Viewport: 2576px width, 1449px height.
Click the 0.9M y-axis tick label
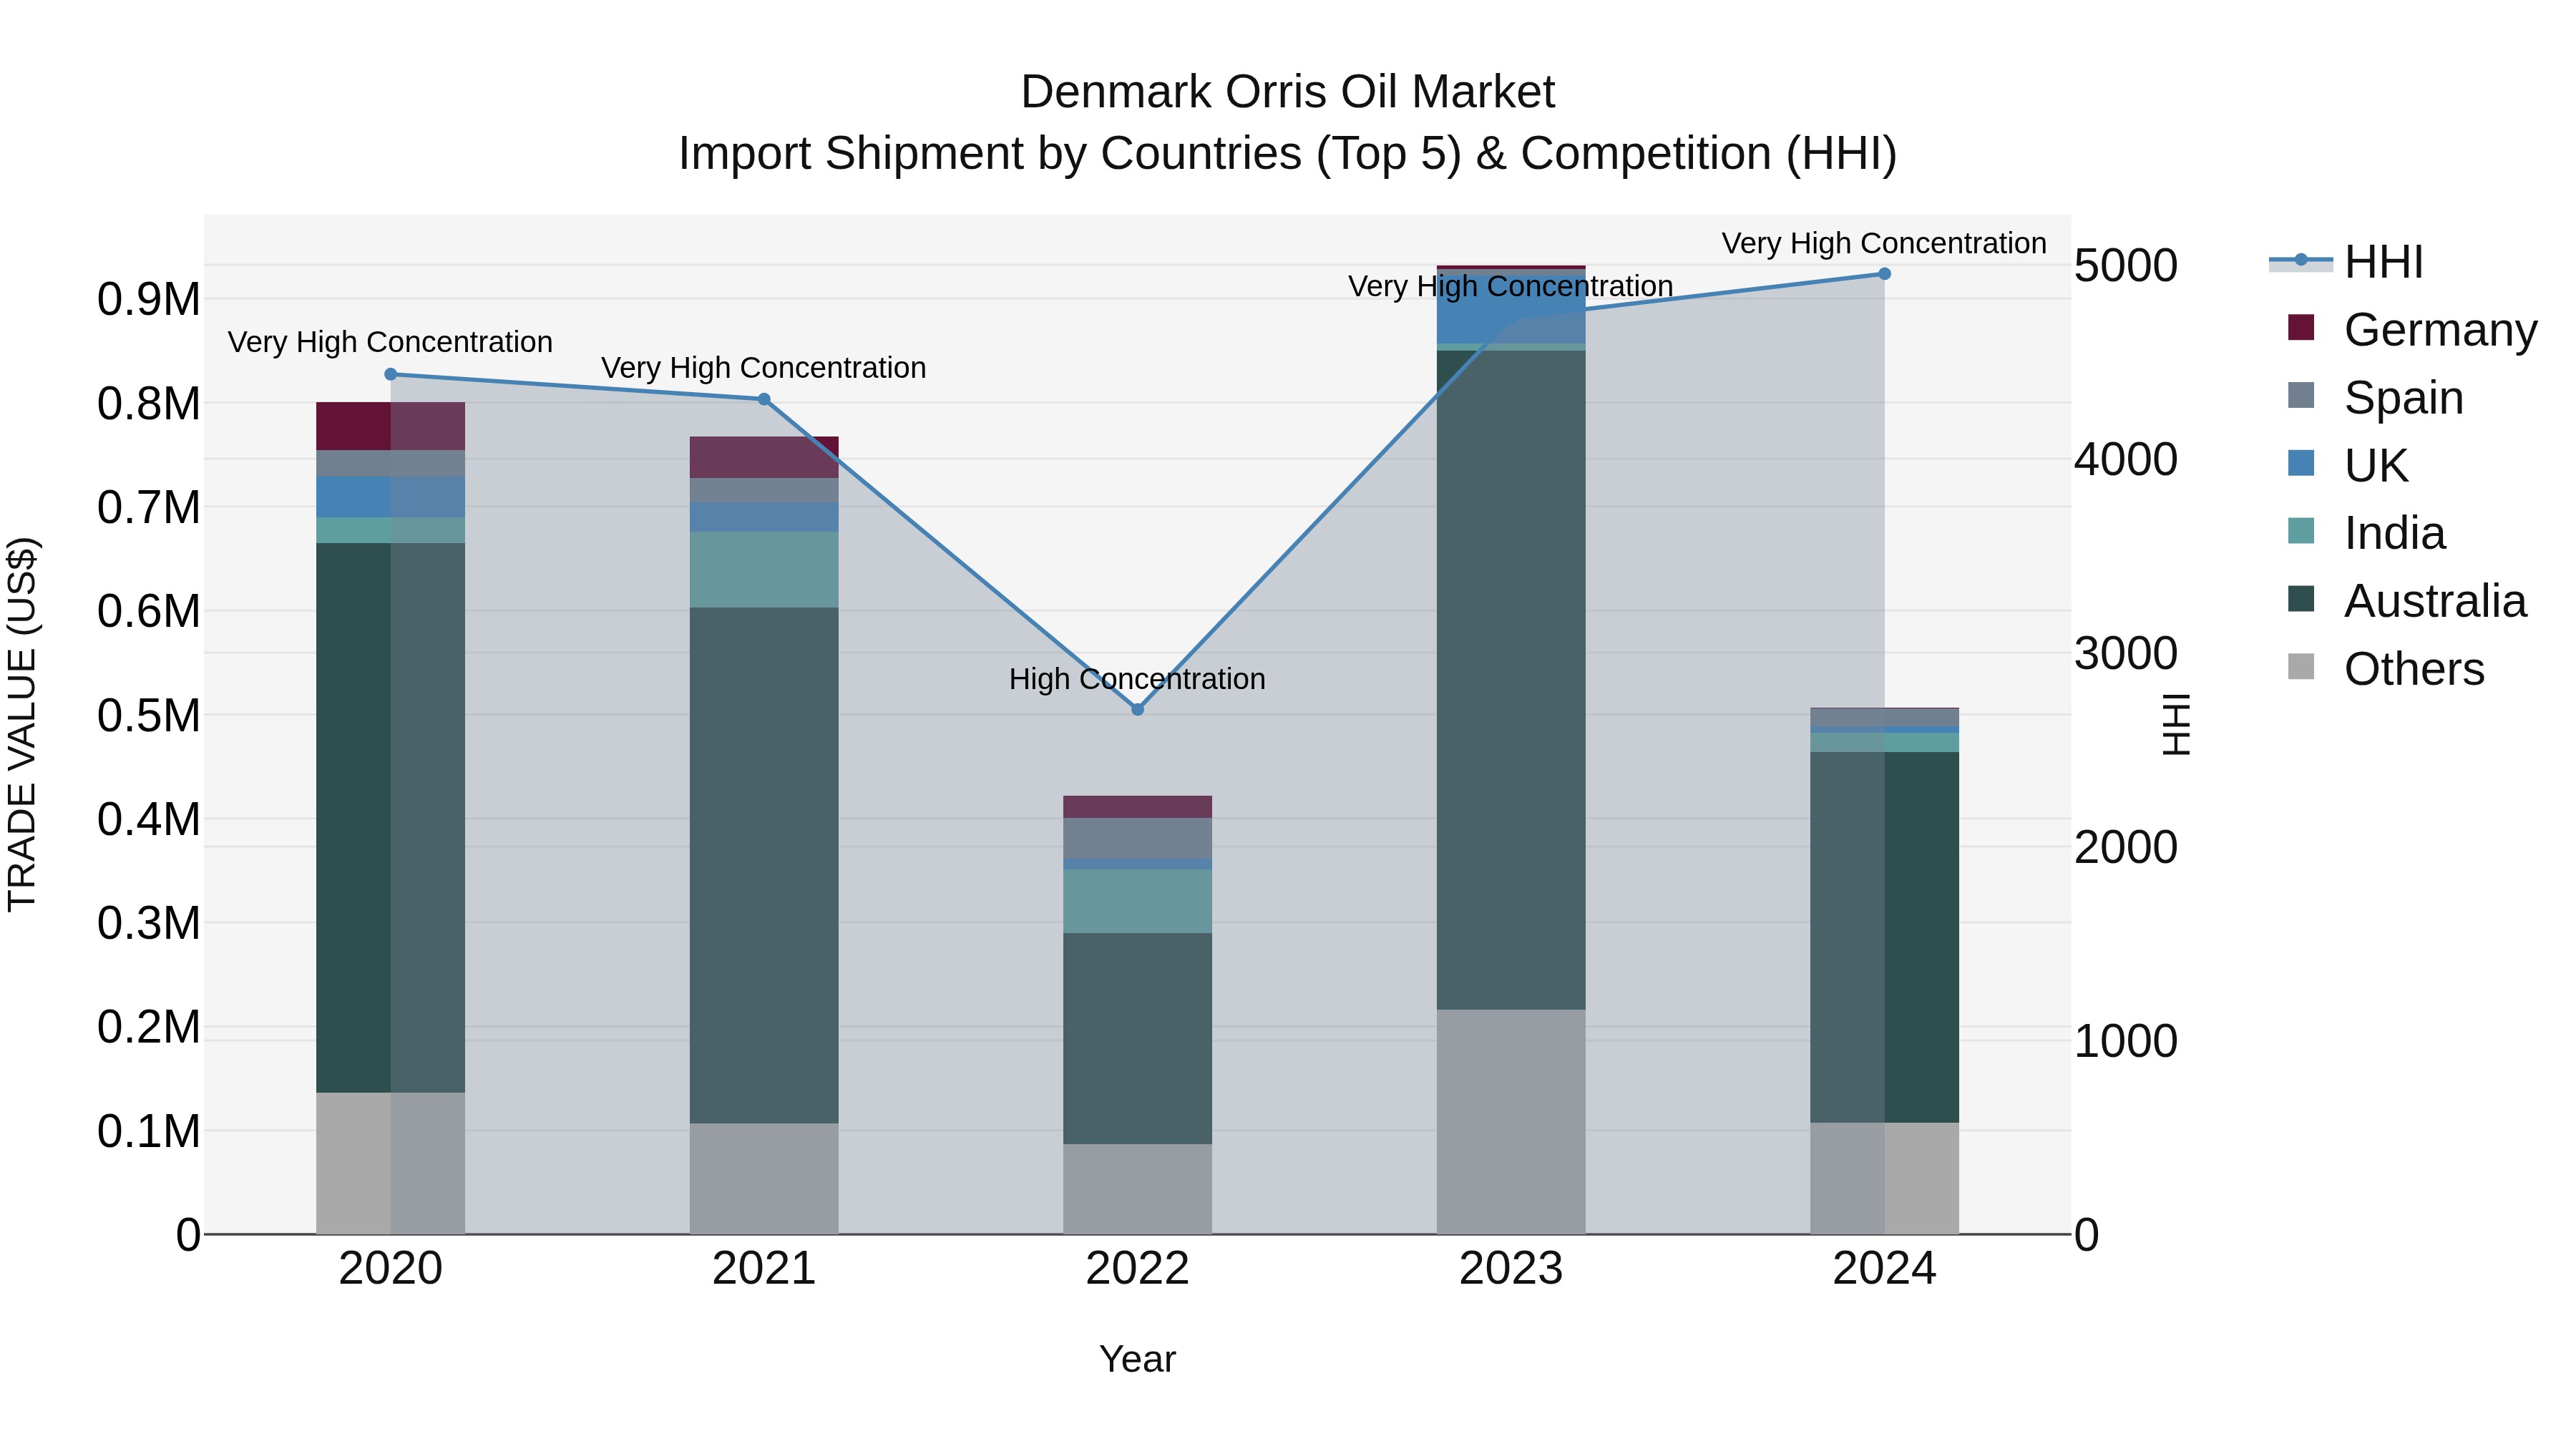(x=149, y=300)
